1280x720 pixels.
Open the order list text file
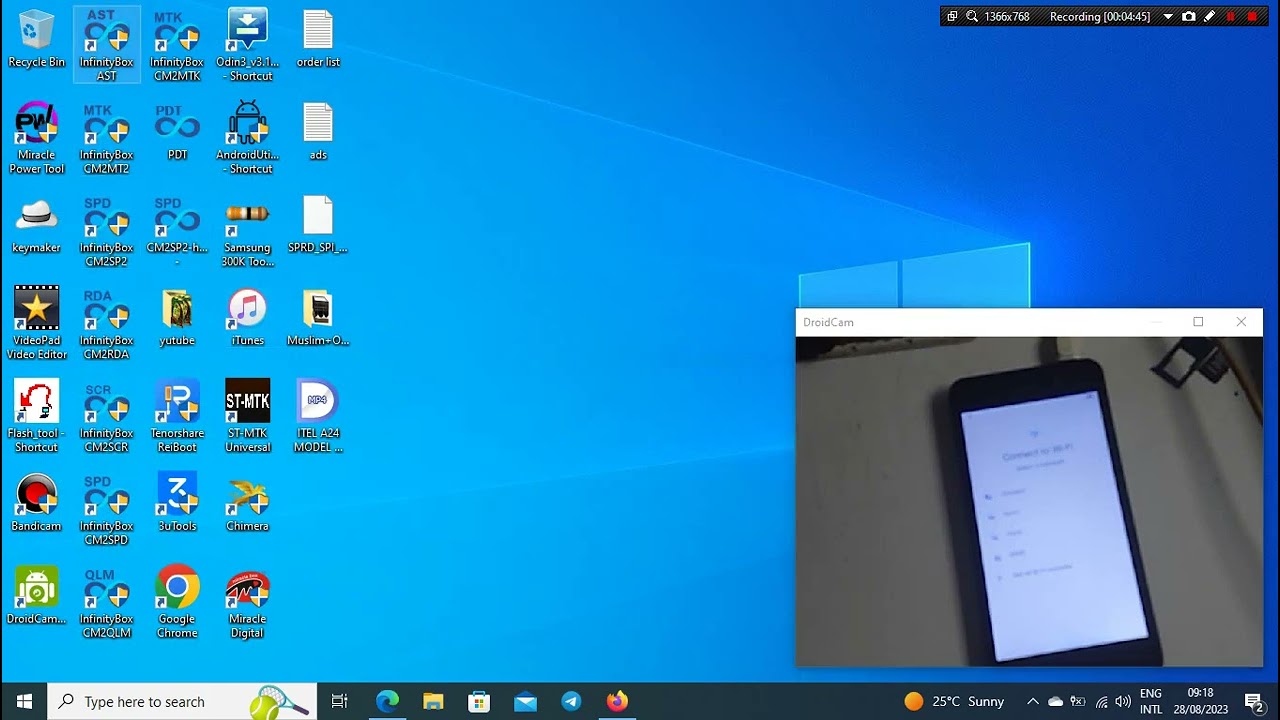coord(318,40)
